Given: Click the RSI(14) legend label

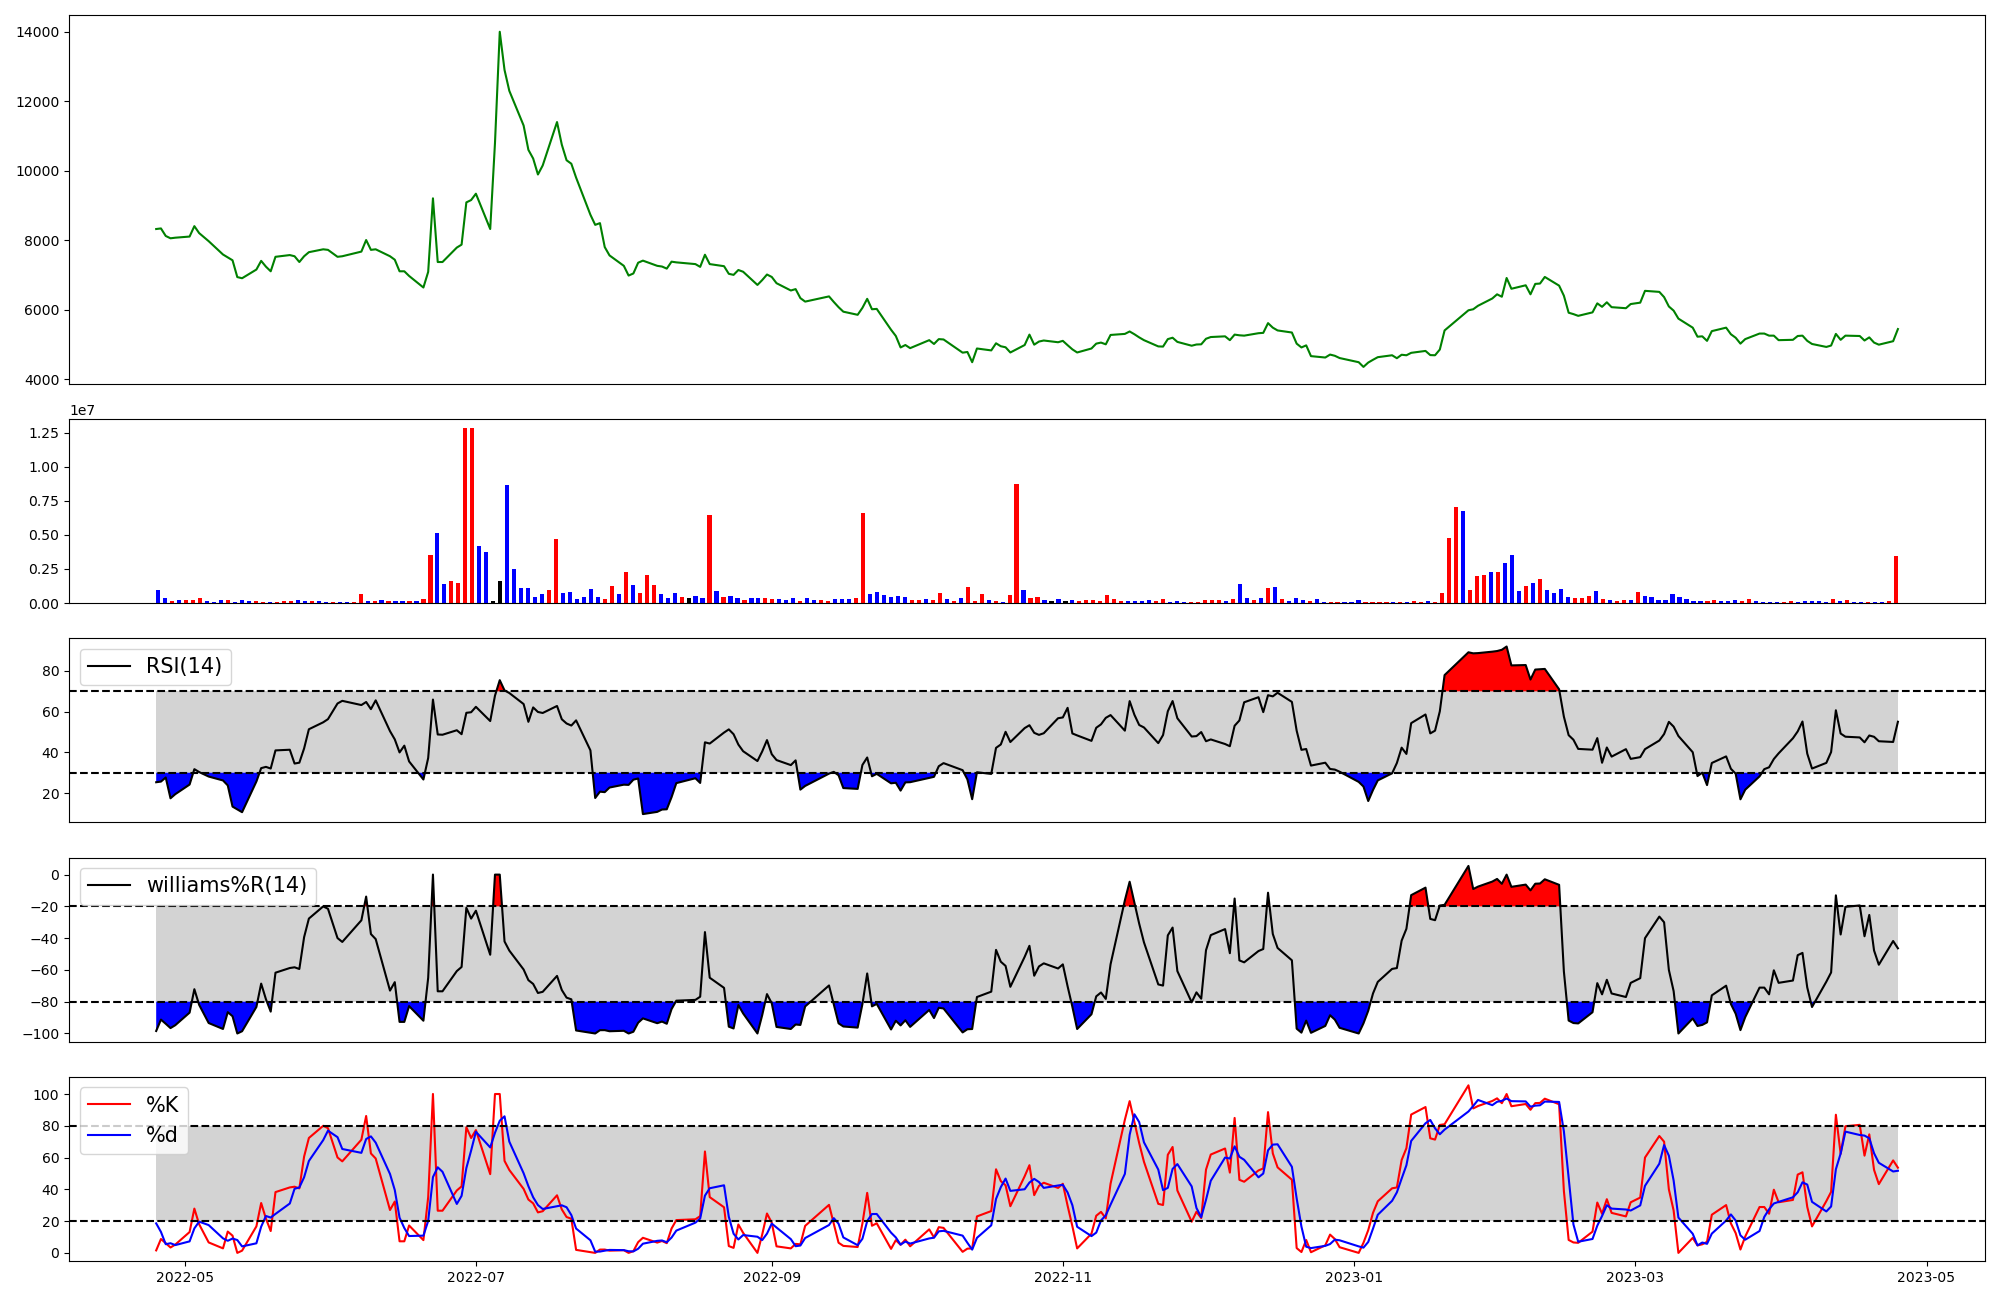Looking at the screenshot, I should [x=184, y=666].
